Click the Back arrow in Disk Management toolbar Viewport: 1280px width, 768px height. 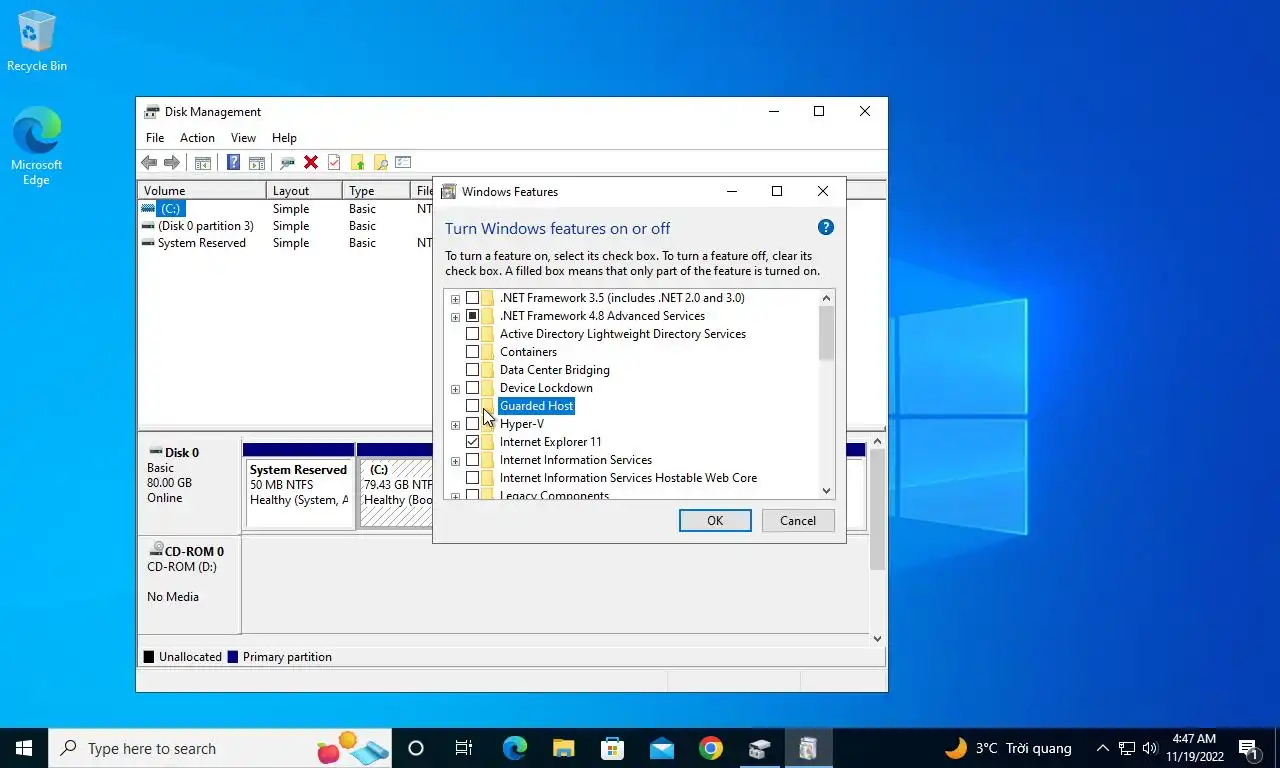[149, 163]
